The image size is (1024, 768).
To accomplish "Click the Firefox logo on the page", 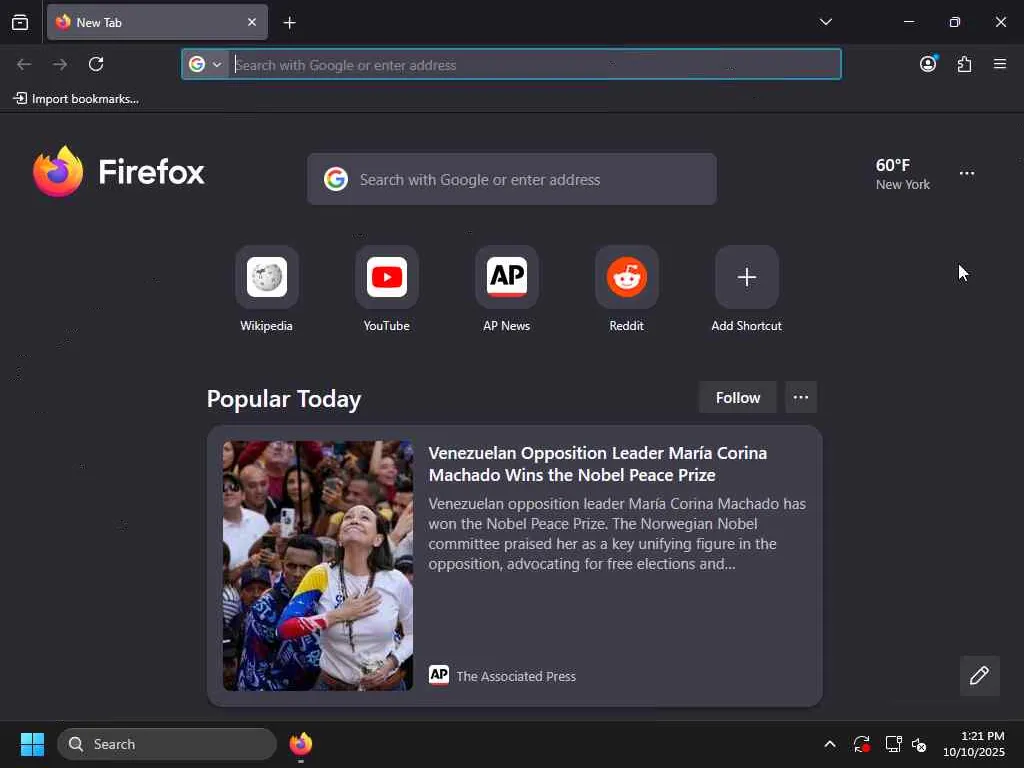I will tap(119, 172).
